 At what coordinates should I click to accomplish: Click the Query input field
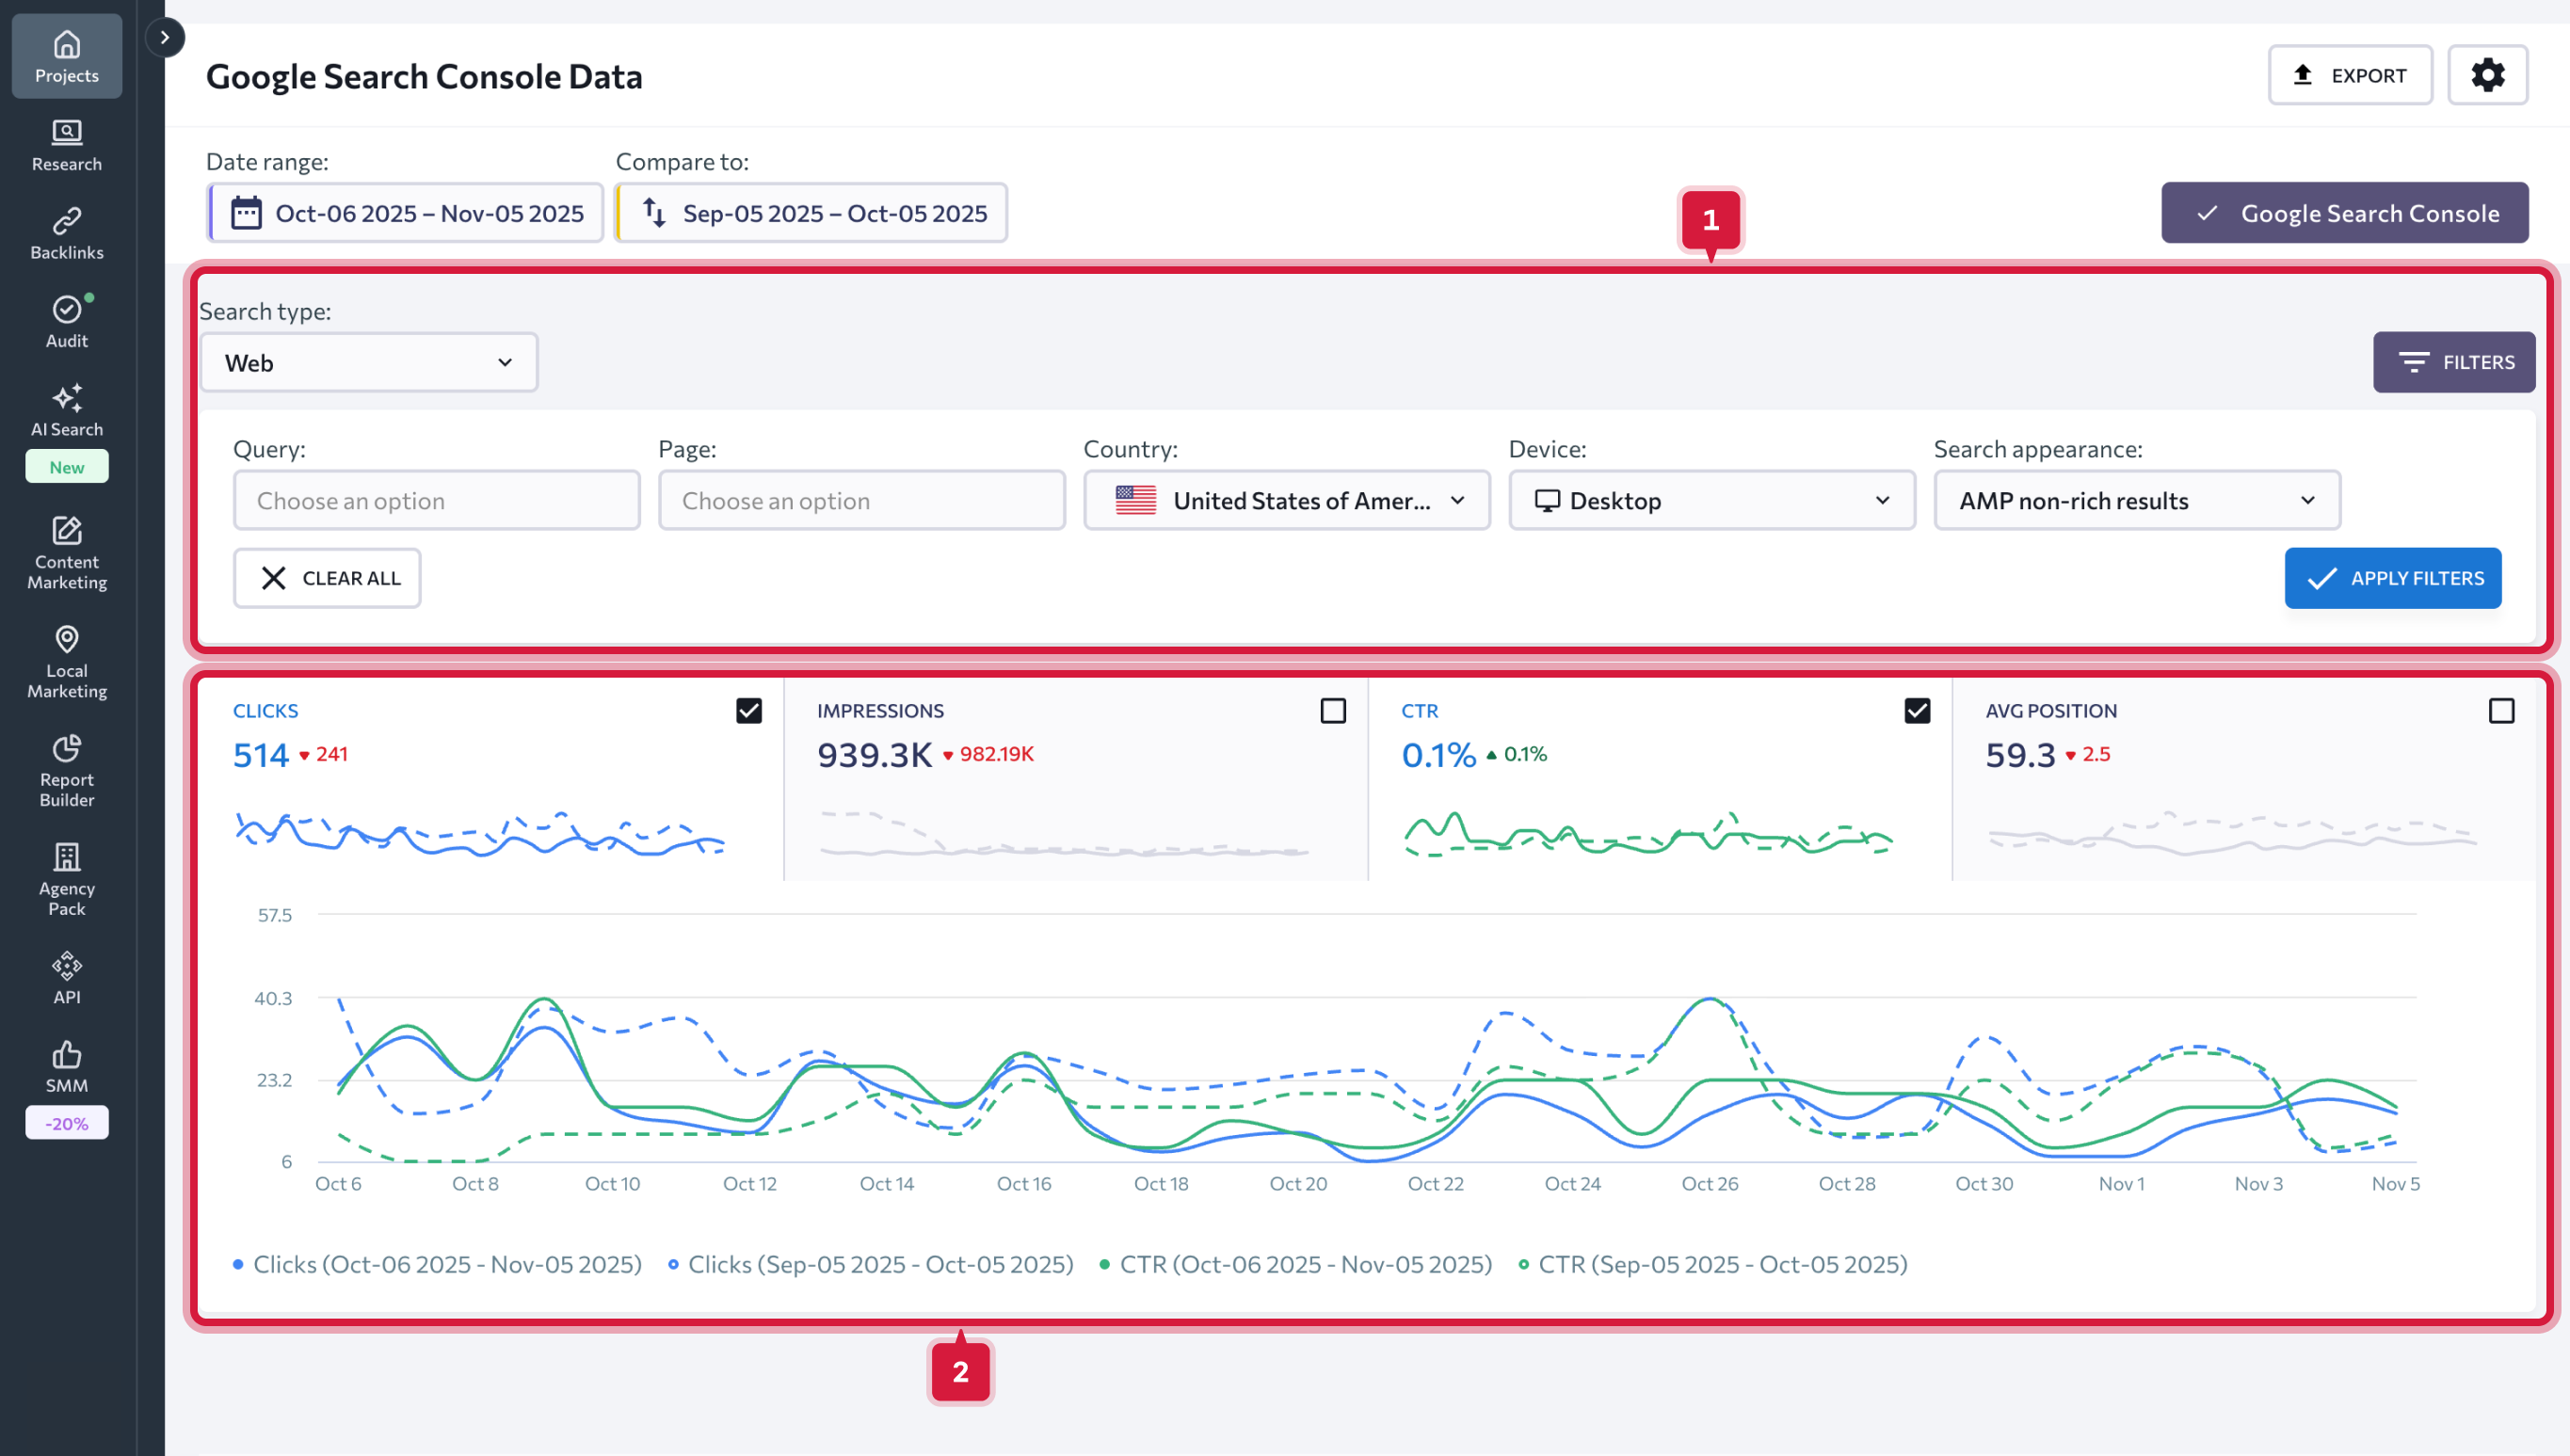pos(437,500)
